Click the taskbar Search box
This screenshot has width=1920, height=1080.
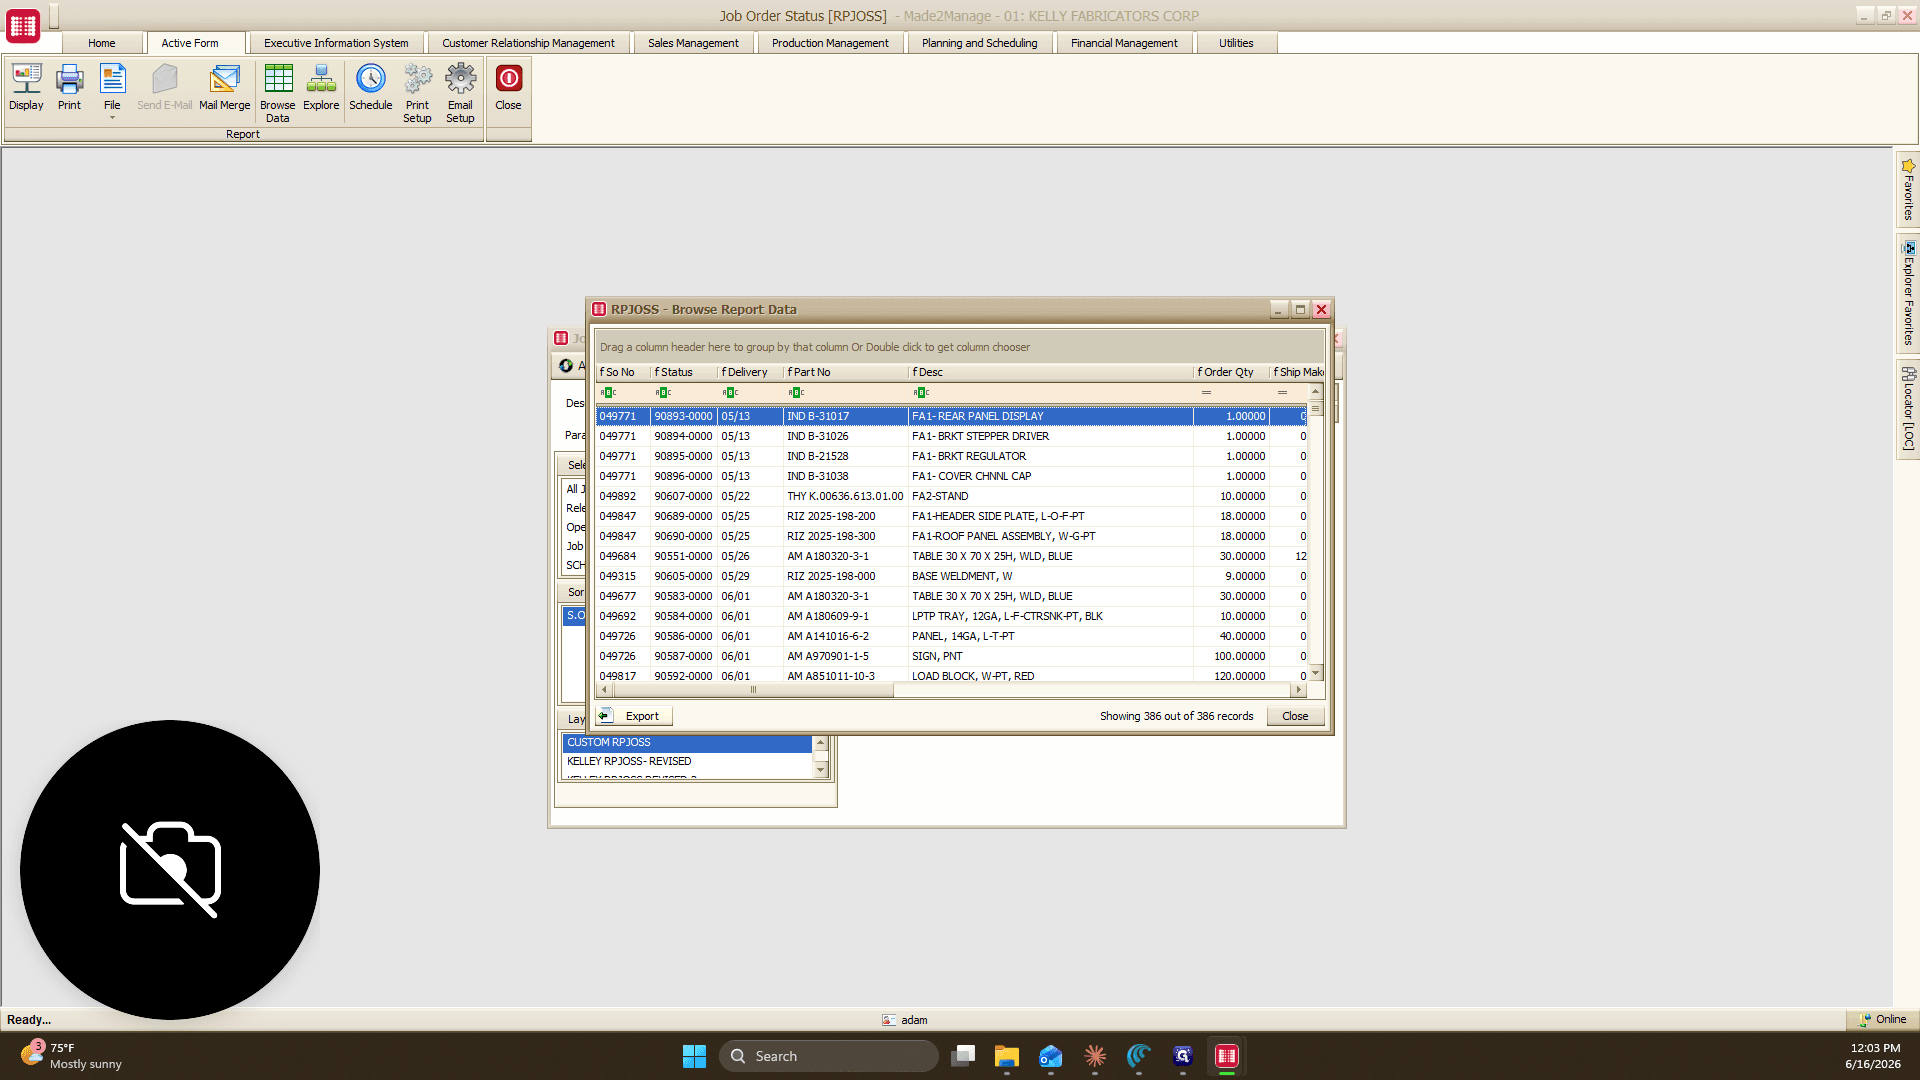click(828, 1056)
